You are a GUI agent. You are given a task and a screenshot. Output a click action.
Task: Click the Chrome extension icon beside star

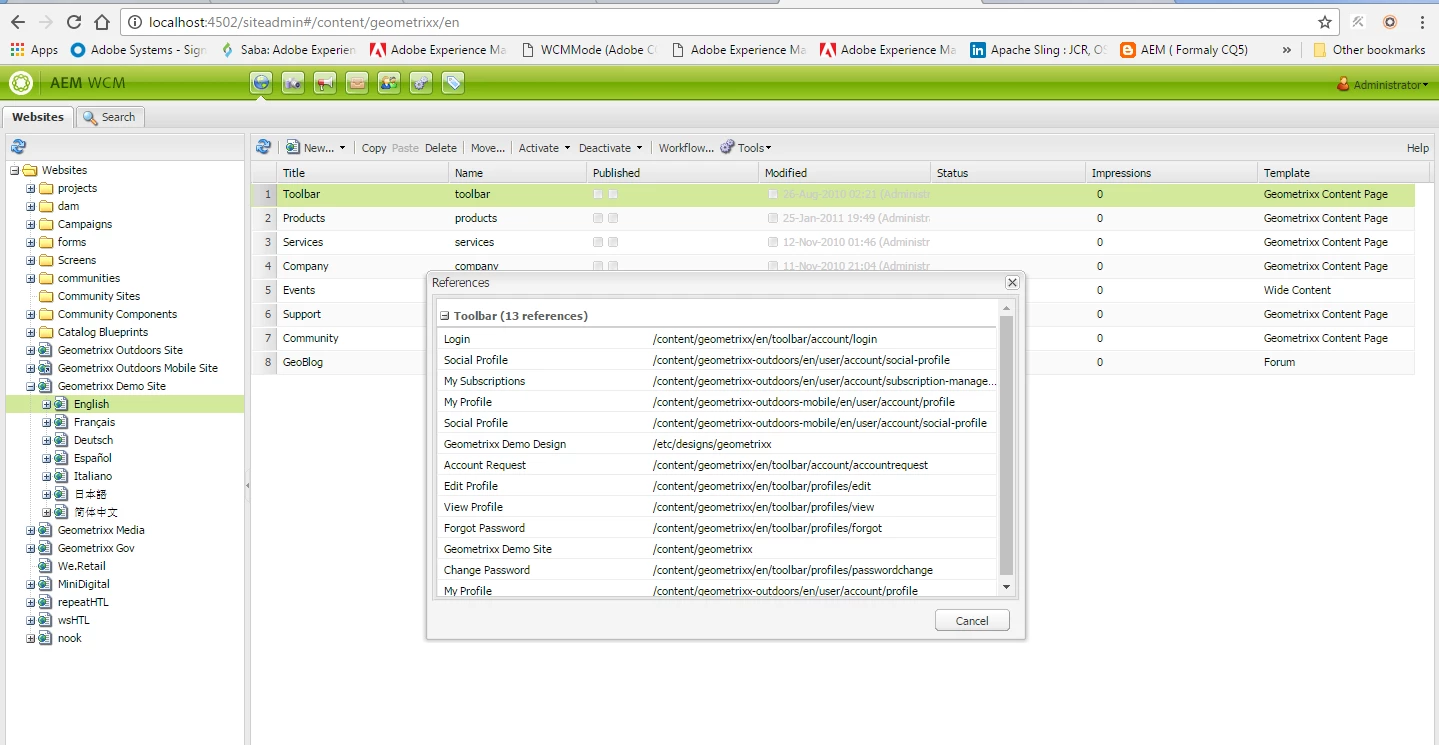pyautogui.click(x=1359, y=22)
